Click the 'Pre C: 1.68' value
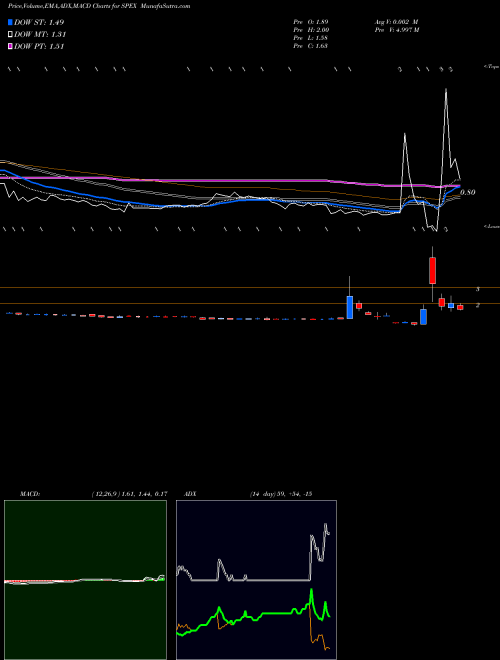This screenshot has width=500, height=660. point(311,45)
